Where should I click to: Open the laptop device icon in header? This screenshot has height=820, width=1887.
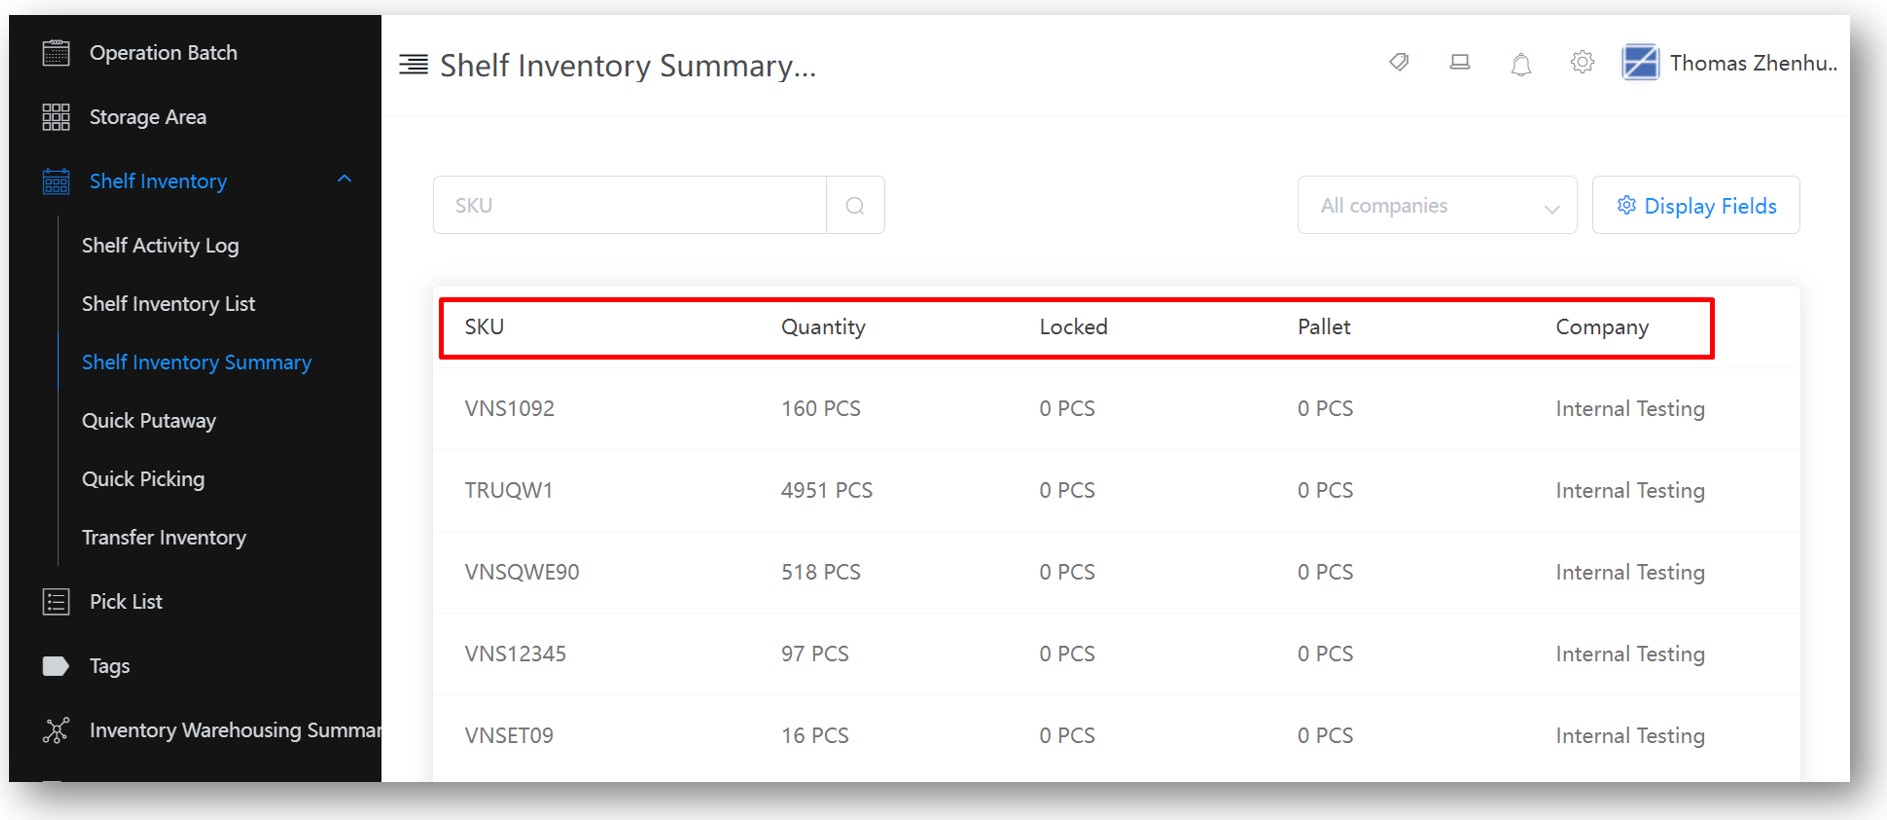coord(1460,63)
